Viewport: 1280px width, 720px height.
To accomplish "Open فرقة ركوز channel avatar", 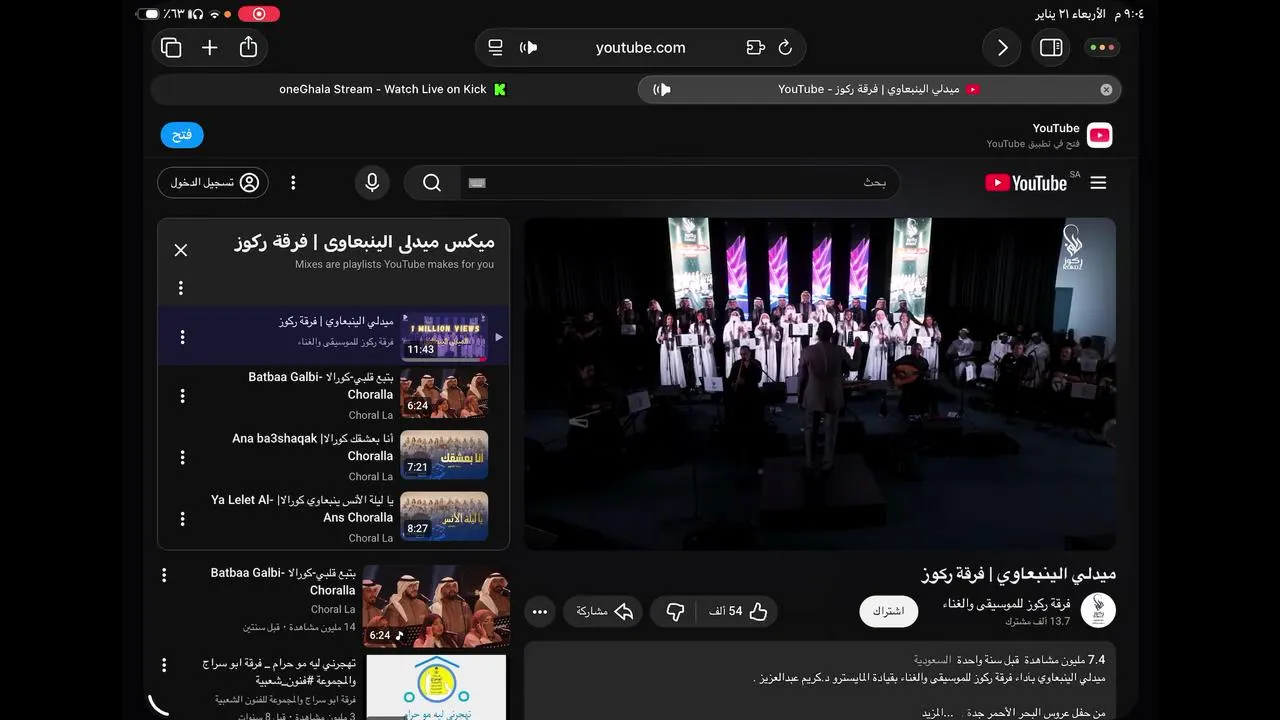I will point(1098,610).
